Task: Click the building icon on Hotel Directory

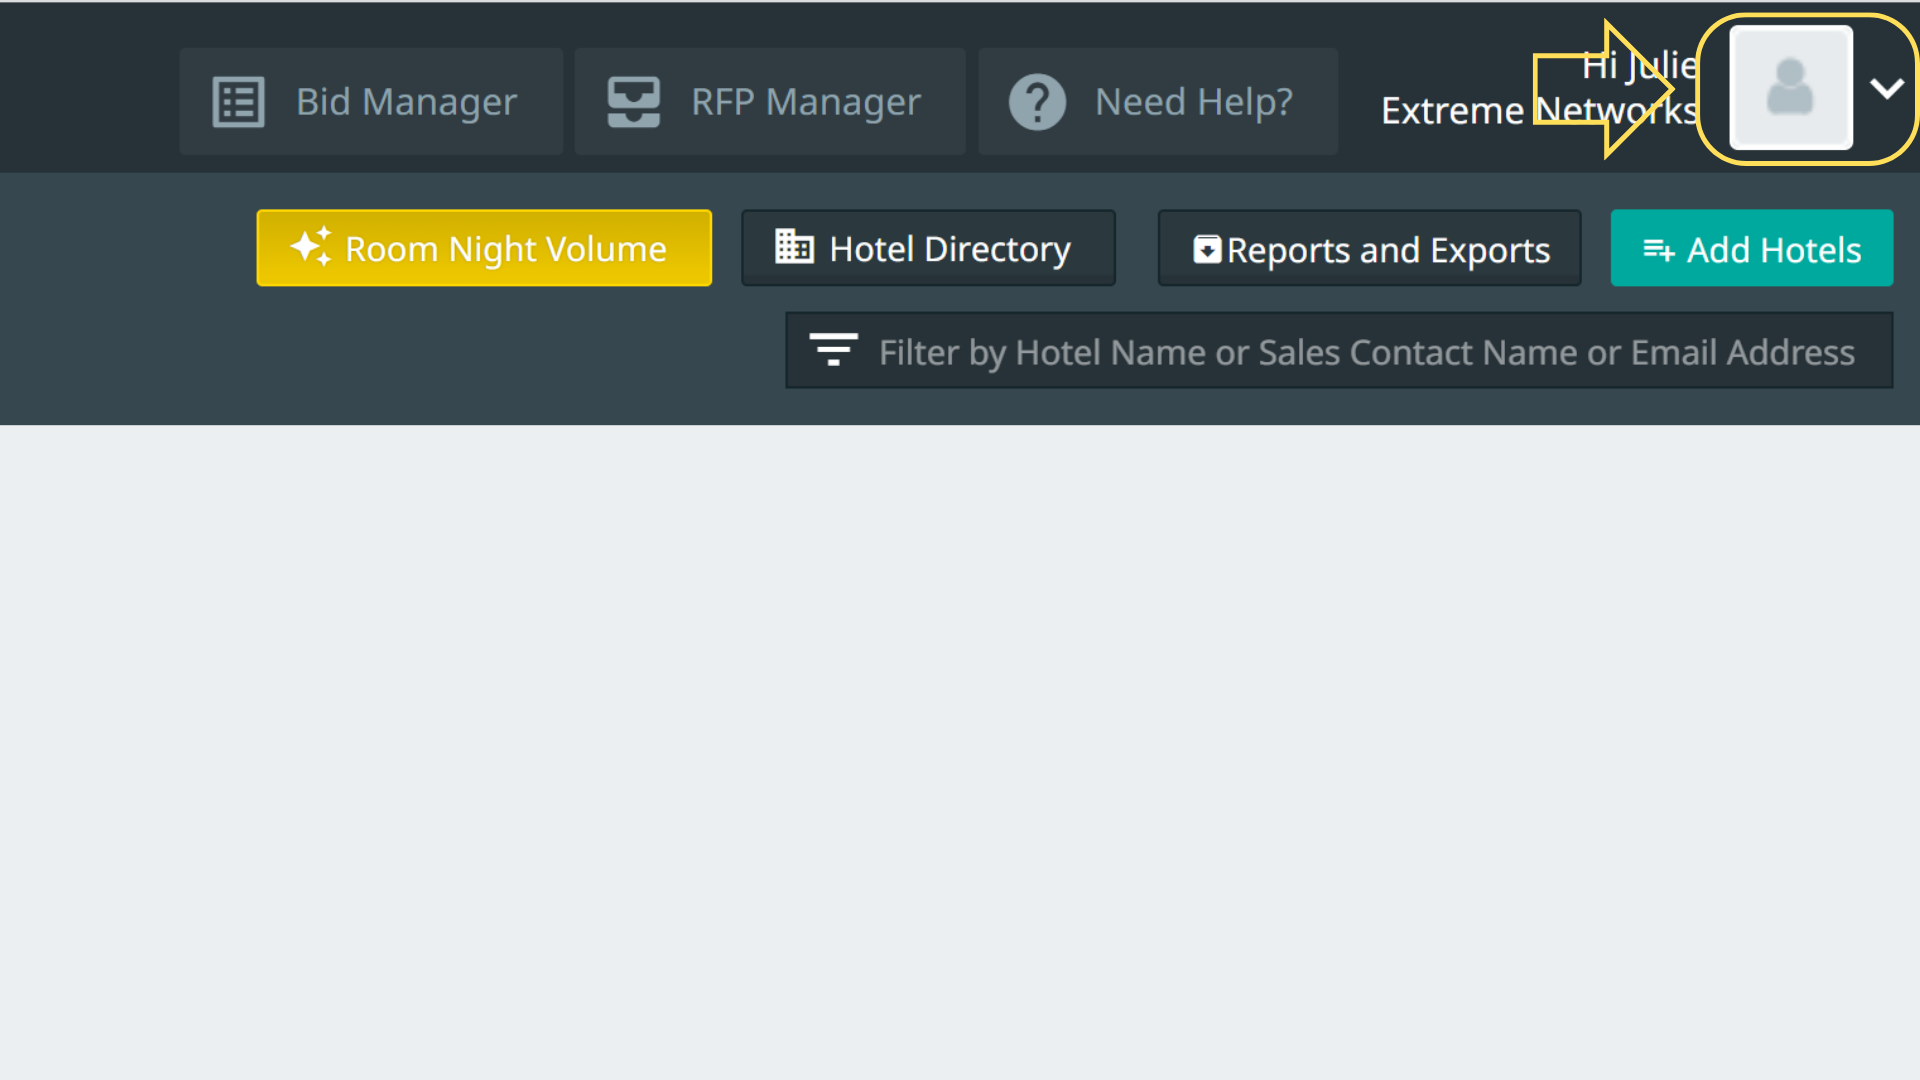Action: pos(795,247)
